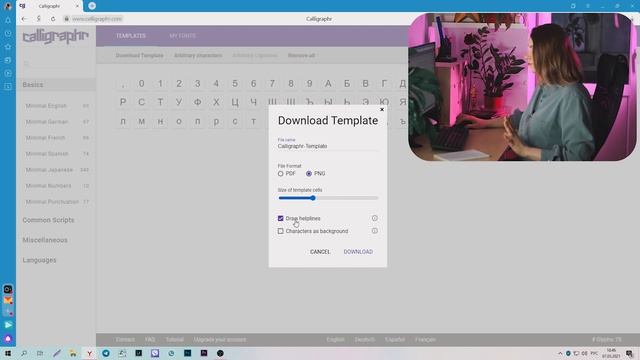Select Minimal Numbers template
640x360 pixels.
point(56,186)
